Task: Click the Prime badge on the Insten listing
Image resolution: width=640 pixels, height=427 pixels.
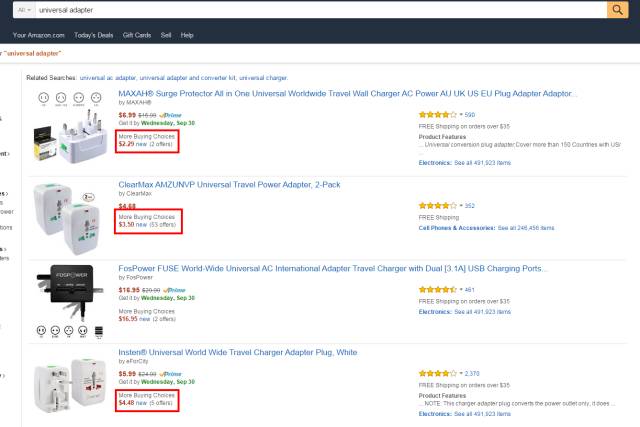Action: tap(171, 374)
